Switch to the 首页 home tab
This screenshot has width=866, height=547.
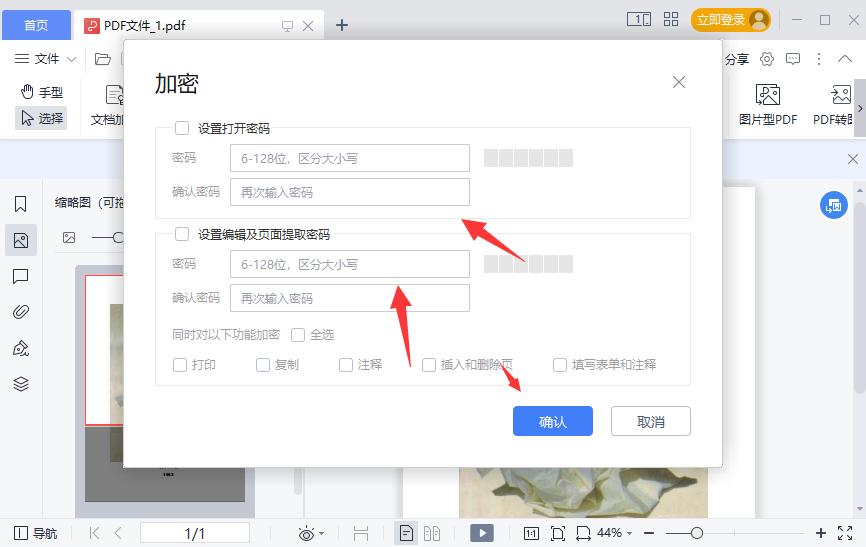tap(36, 25)
